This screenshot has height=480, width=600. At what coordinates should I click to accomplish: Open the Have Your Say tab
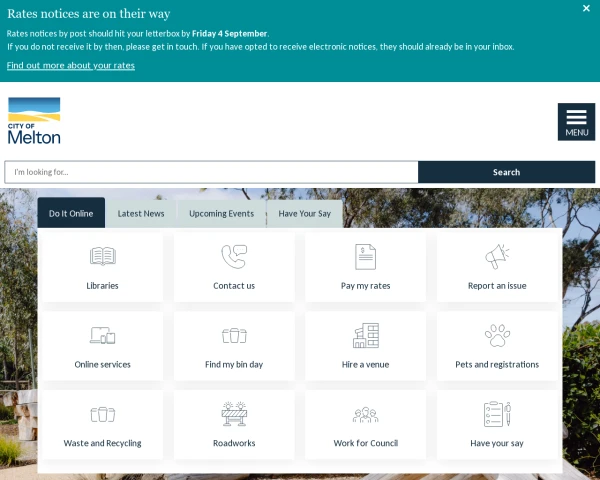[x=305, y=214]
